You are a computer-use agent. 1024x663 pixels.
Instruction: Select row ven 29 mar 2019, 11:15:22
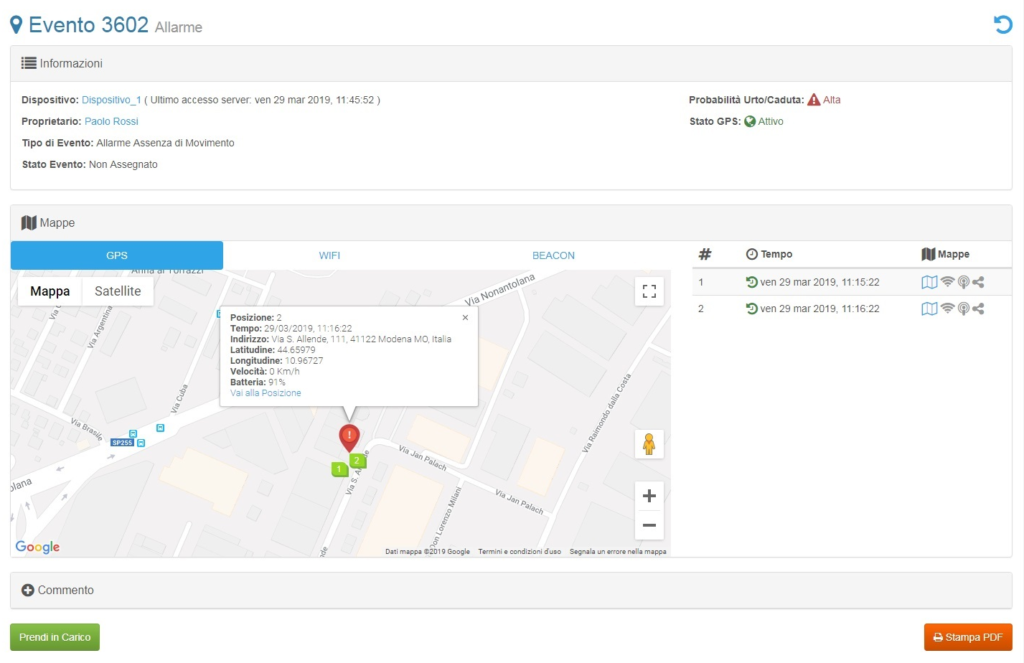click(852, 282)
